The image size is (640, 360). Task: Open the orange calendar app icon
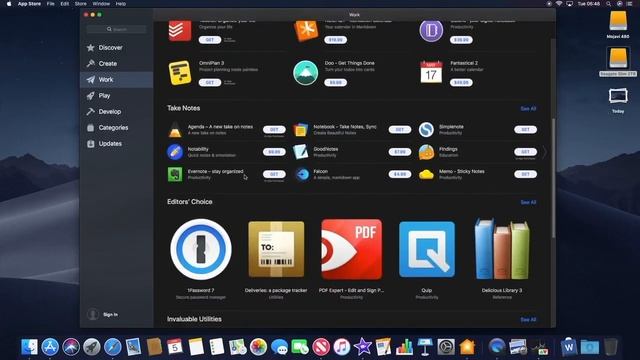tap(306, 31)
